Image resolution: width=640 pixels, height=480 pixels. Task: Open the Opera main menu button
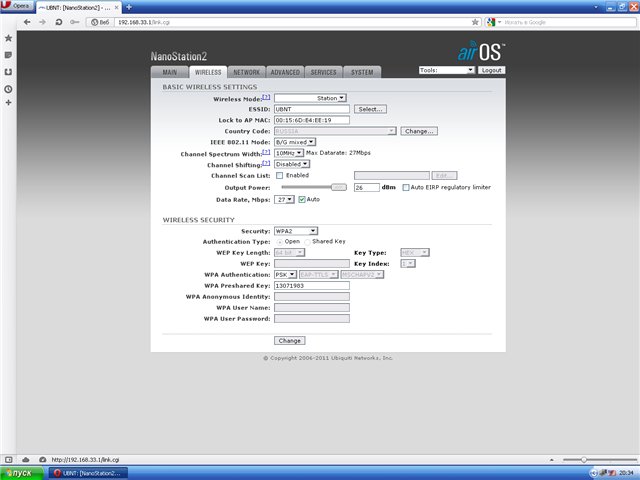point(16,6)
